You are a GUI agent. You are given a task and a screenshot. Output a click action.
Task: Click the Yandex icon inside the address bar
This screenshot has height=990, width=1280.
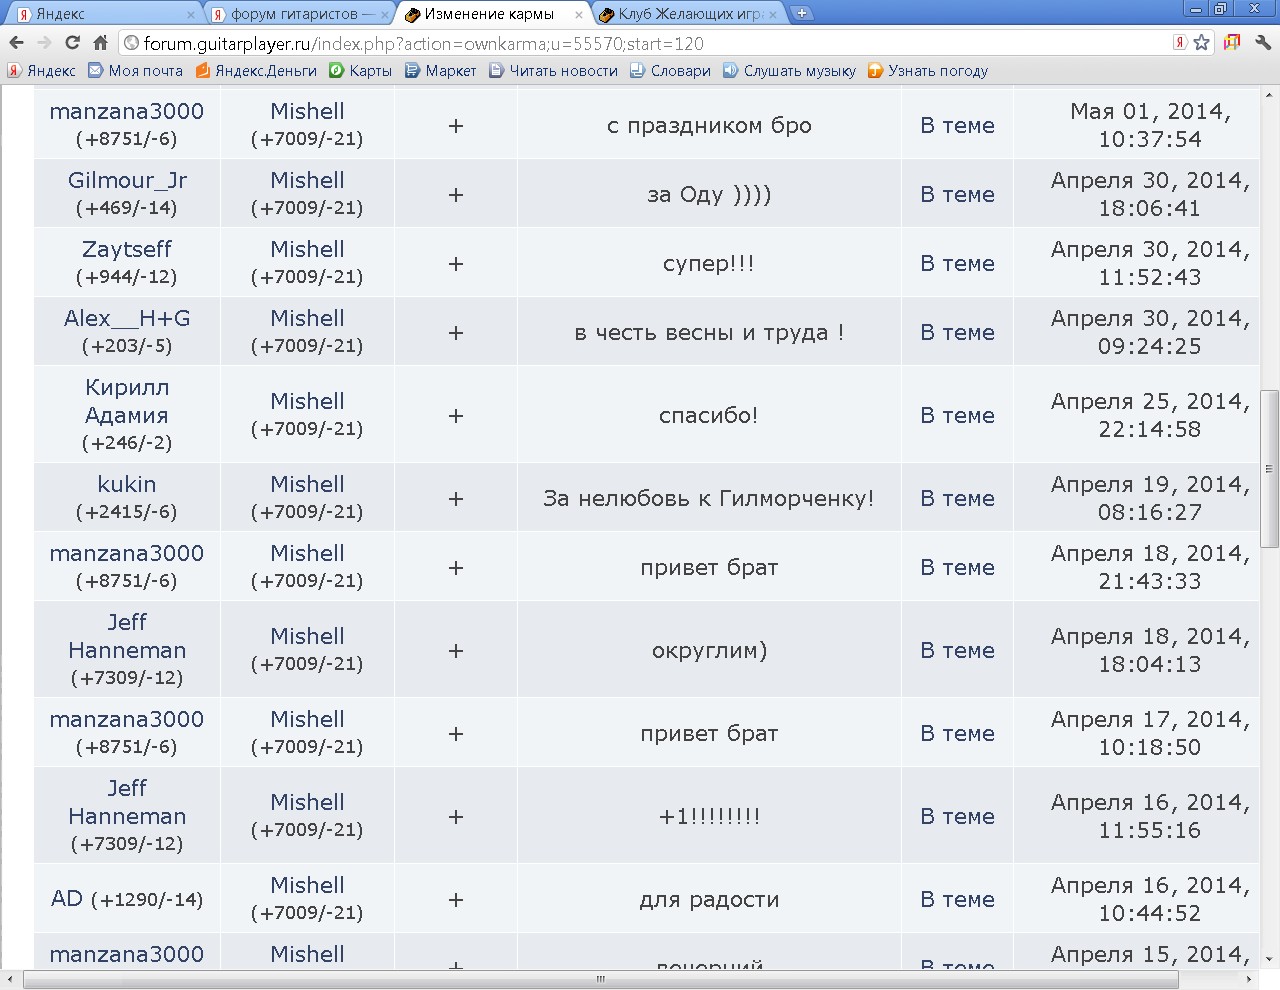(x=1180, y=43)
